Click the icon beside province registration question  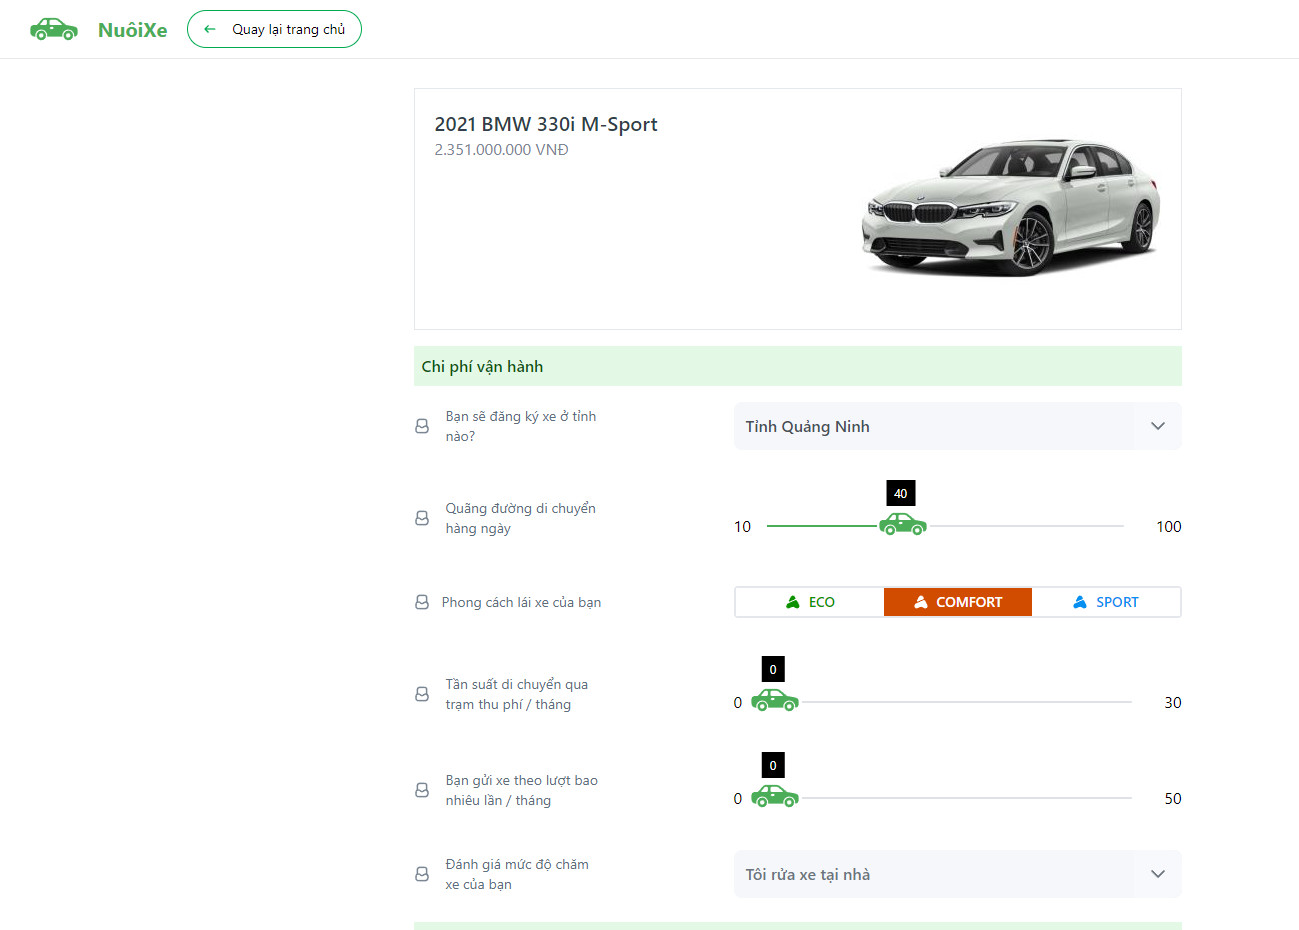coord(422,426)
